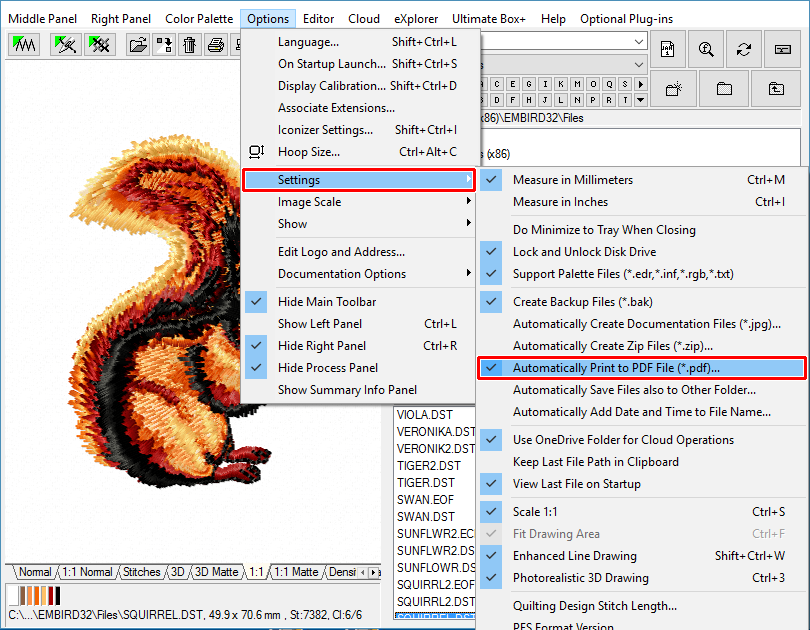Open the second dropdown below it
This screenshot has height=630, width=810.
pos(638,65)
